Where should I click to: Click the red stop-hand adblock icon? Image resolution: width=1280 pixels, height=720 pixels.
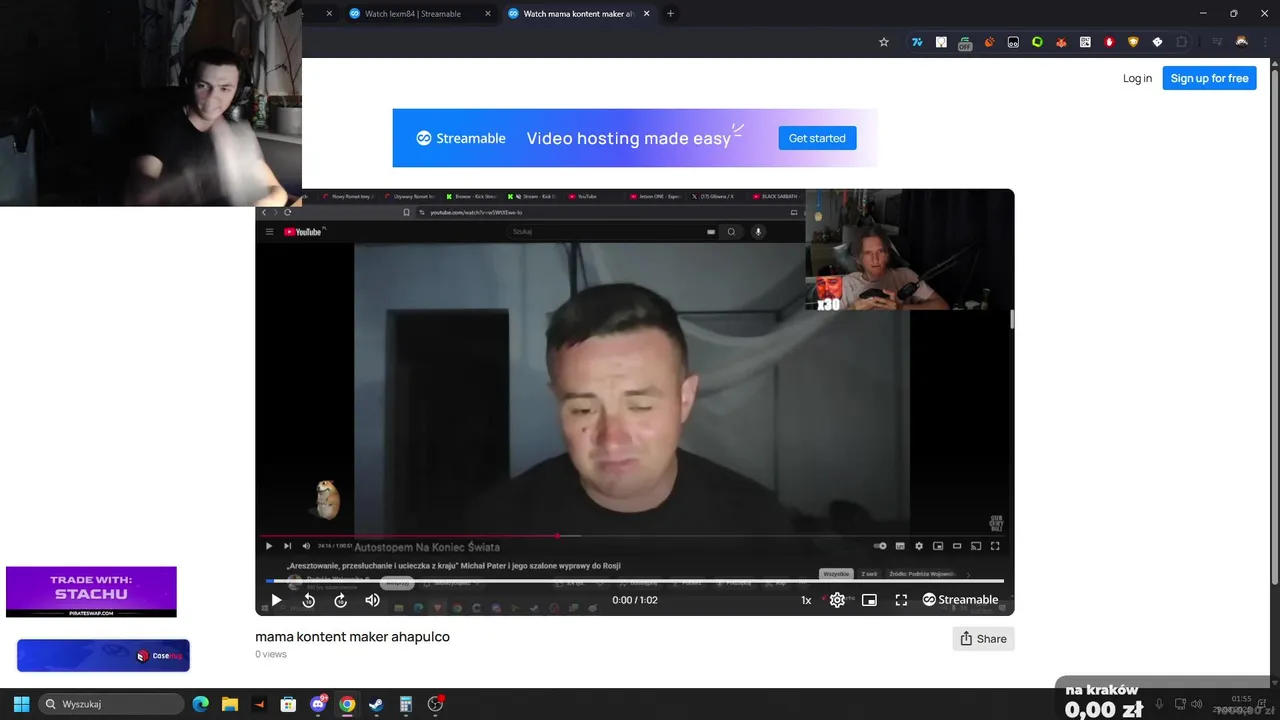(x=1109, y=42)
